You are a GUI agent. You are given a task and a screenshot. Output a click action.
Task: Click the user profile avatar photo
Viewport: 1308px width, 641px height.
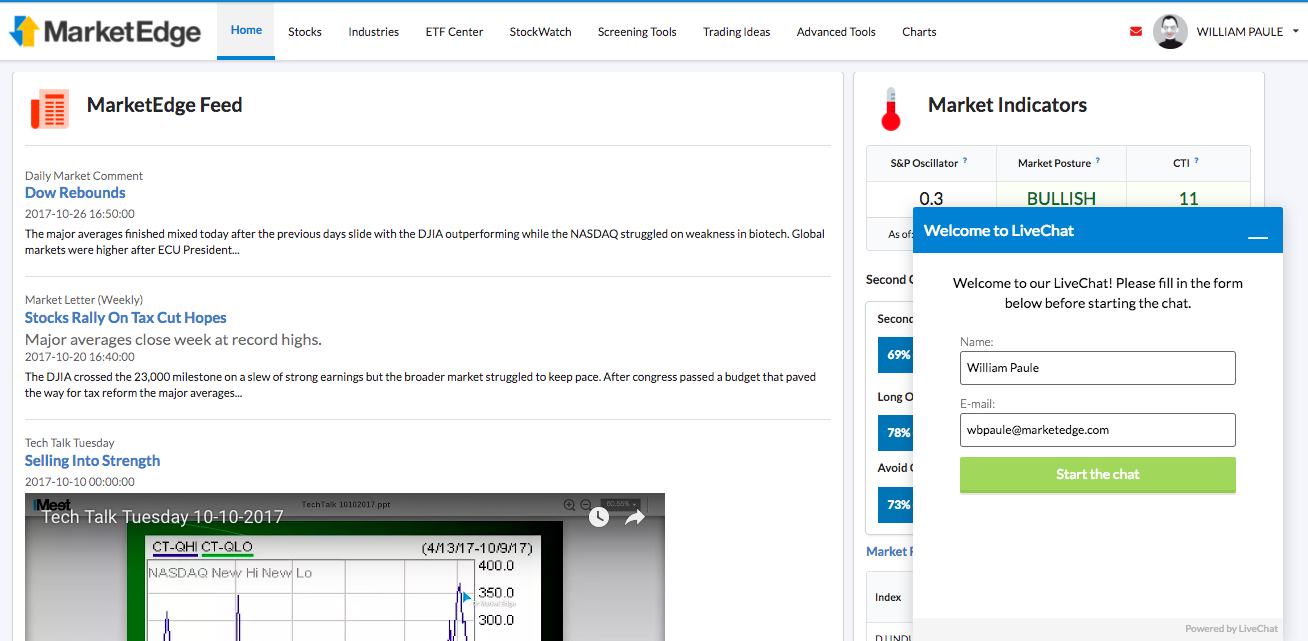tap(1170, 31)
